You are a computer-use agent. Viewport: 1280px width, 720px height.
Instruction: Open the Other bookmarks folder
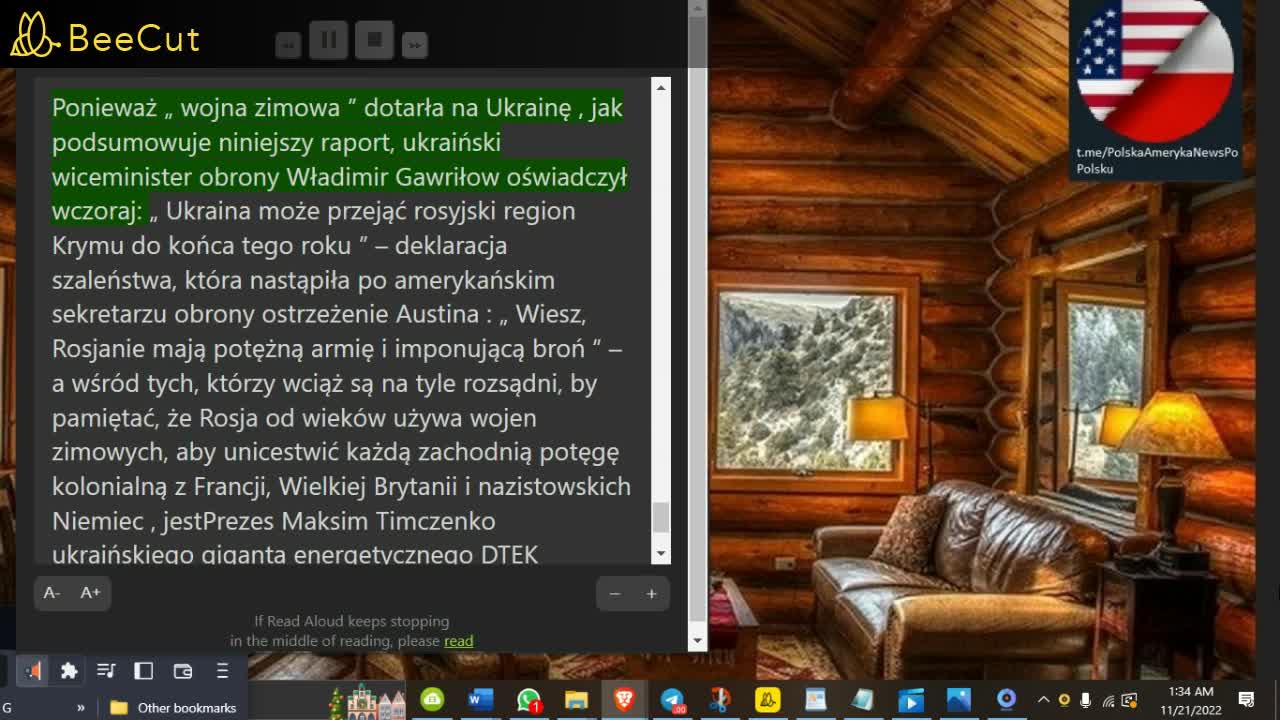(x=174, y=708)
